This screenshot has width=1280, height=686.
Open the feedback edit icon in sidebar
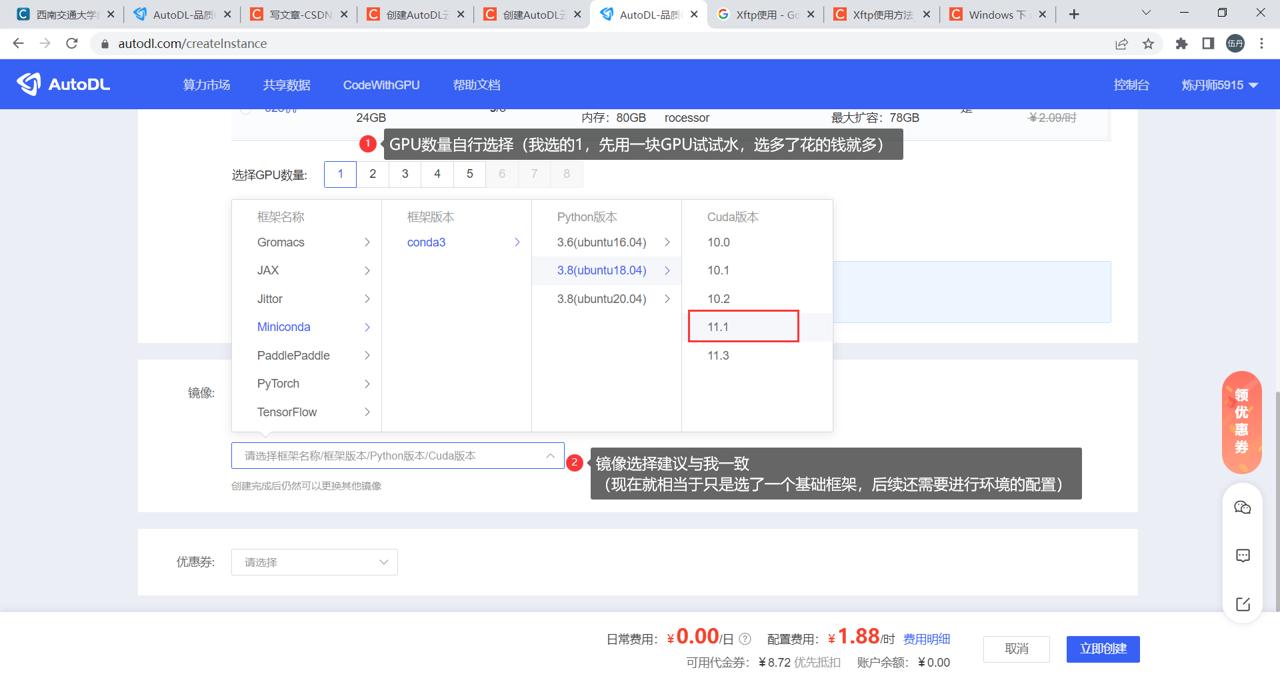pyautogui.click(x=1243, y=604)
